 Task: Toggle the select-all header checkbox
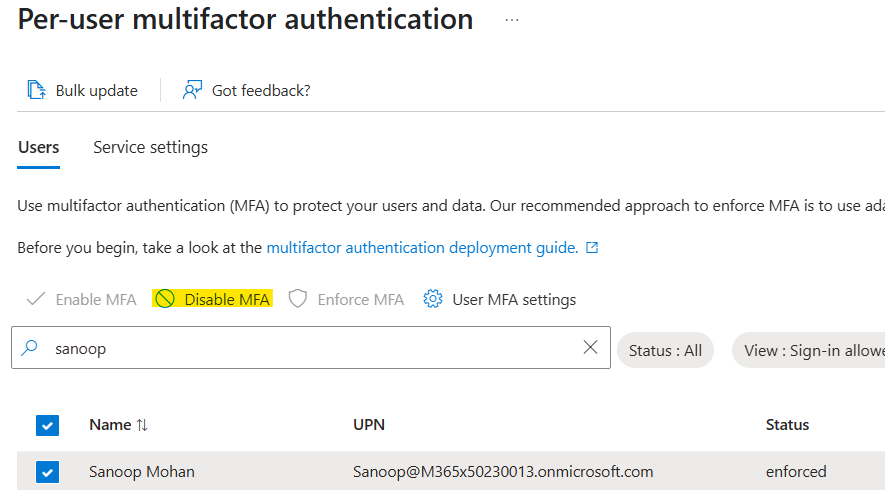(47, 425)
